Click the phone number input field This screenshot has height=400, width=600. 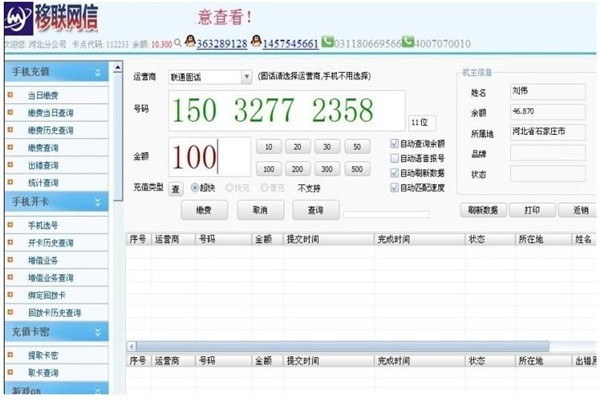coord(287,111)
